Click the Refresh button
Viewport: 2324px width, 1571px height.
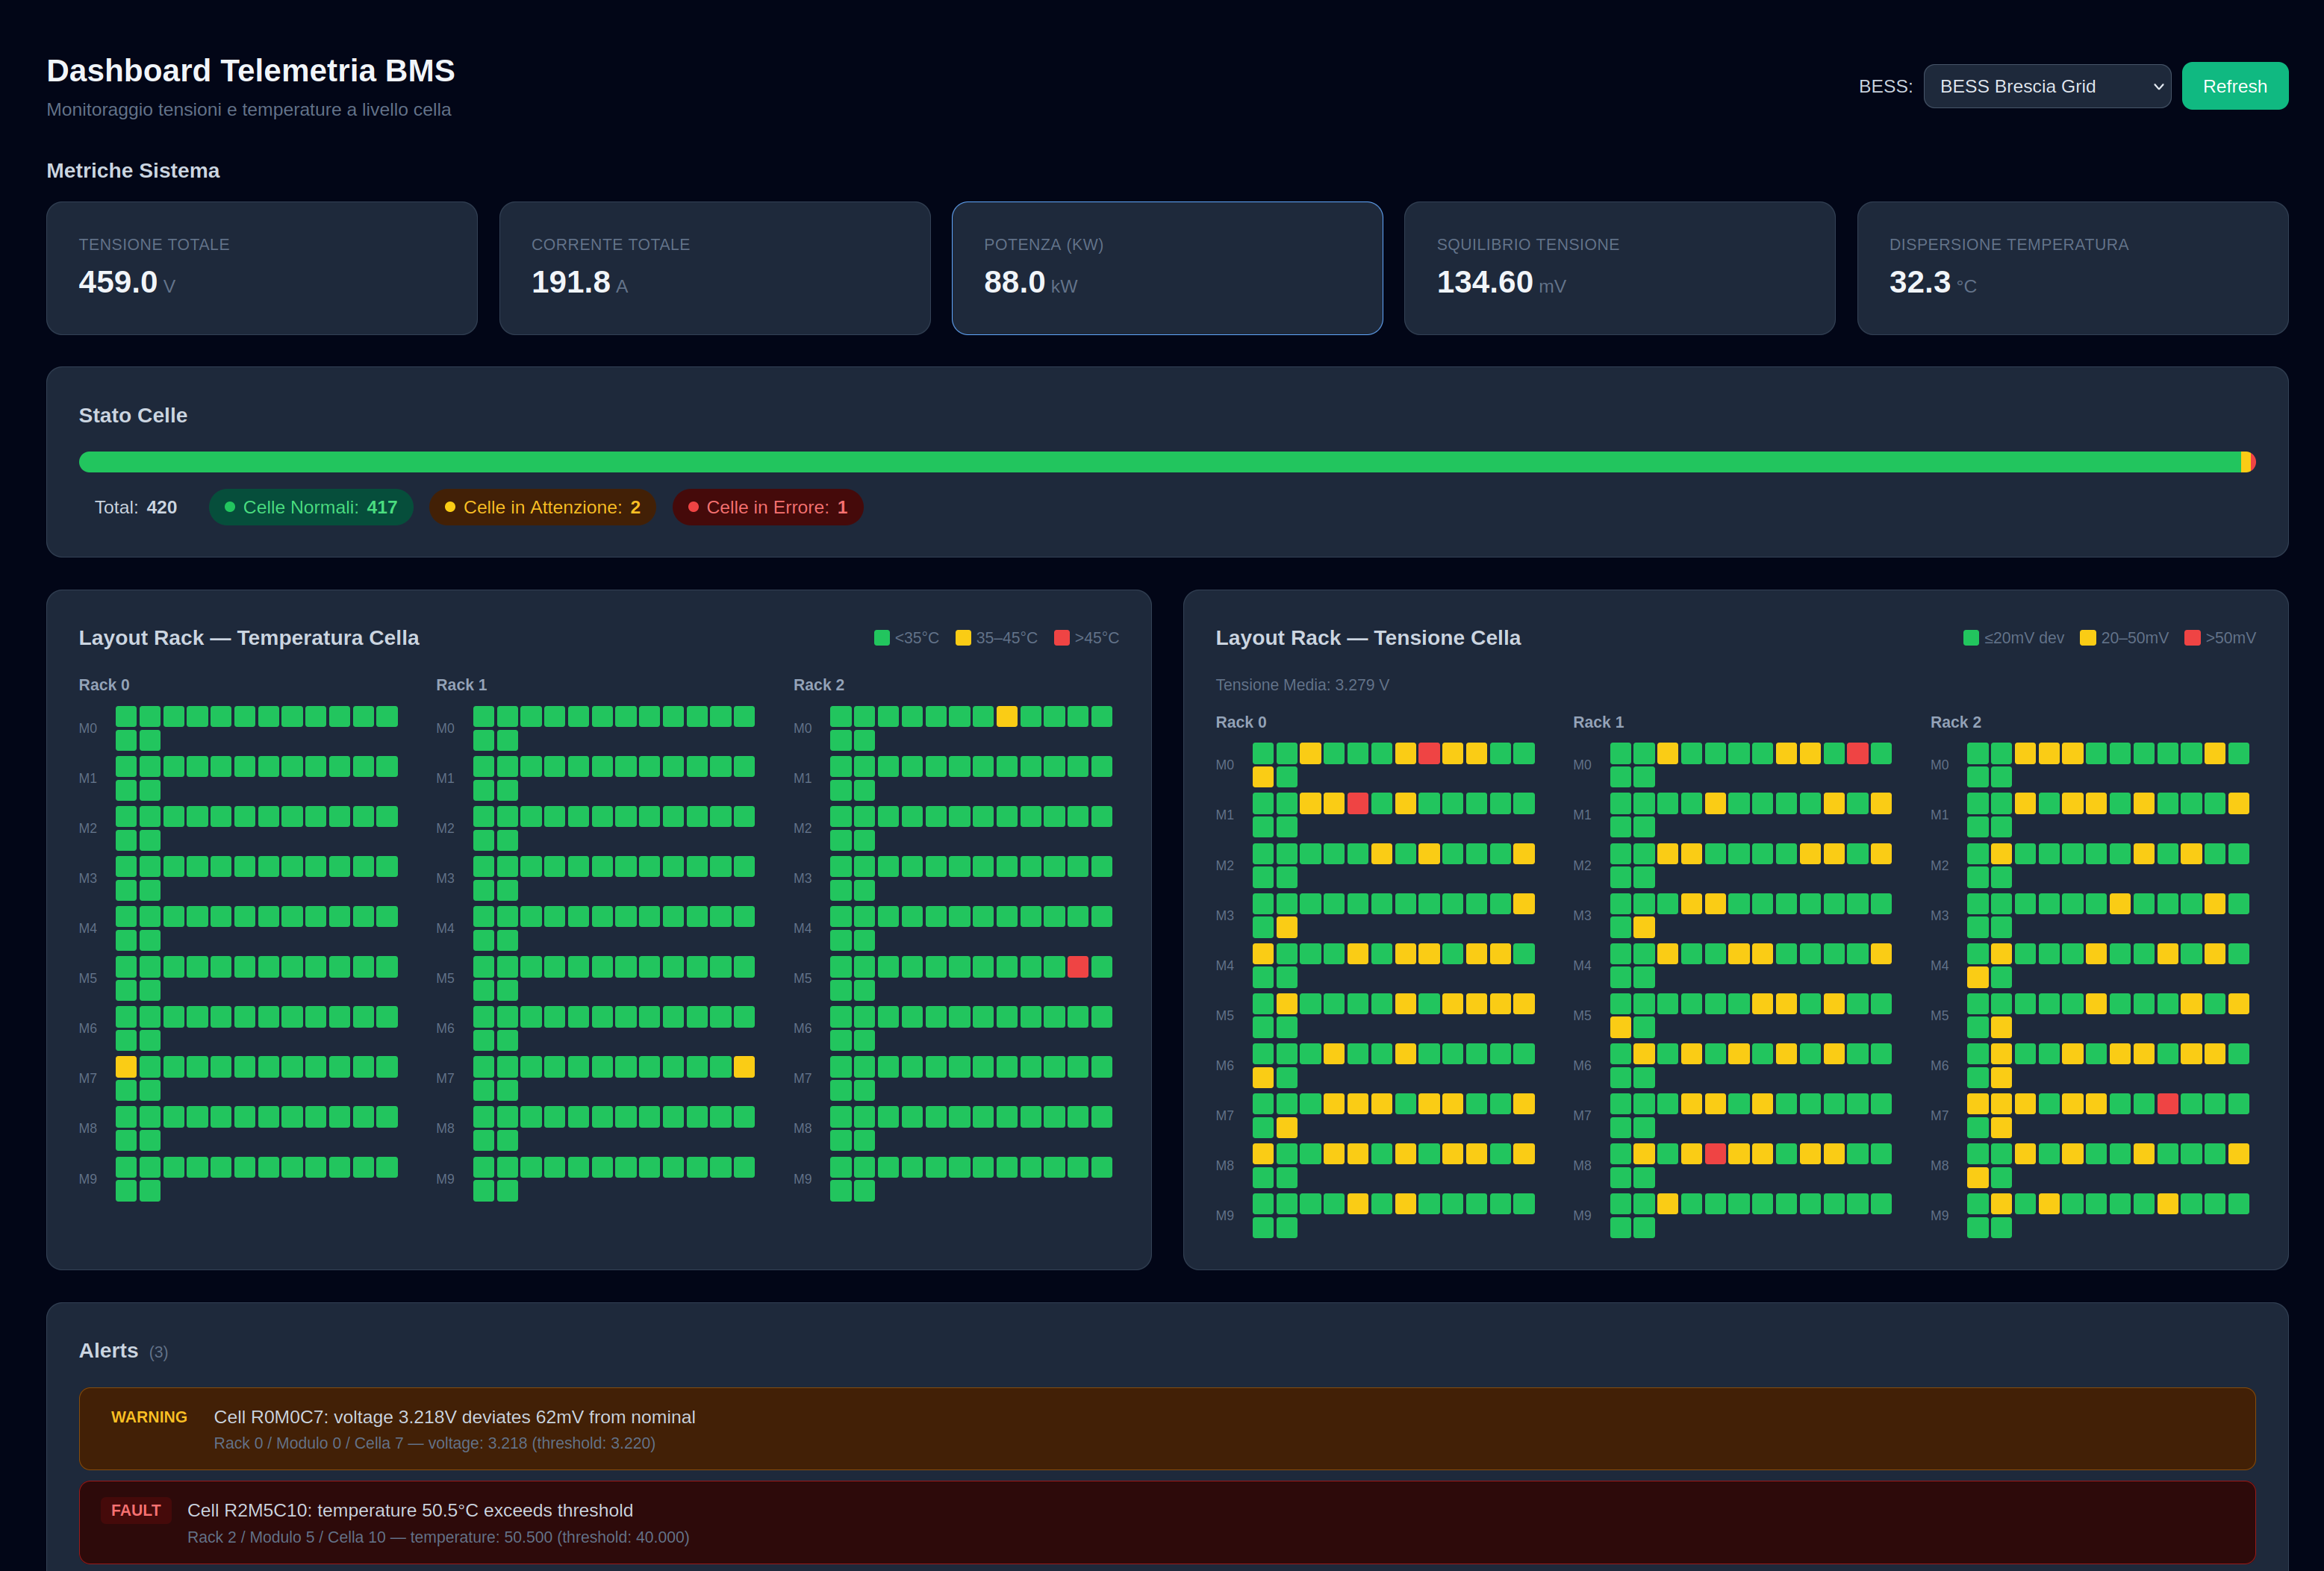2235,86
